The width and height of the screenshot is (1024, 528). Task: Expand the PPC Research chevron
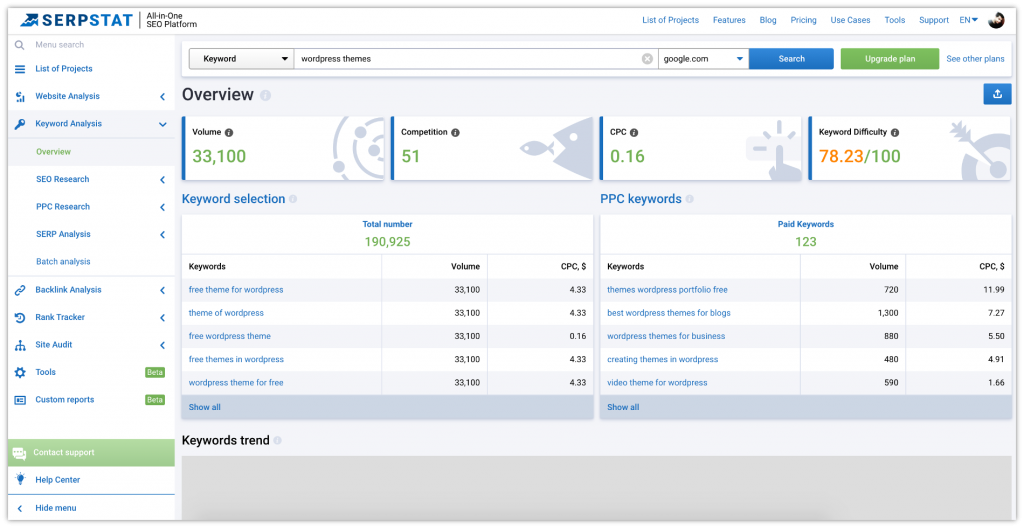click(163, 207)
